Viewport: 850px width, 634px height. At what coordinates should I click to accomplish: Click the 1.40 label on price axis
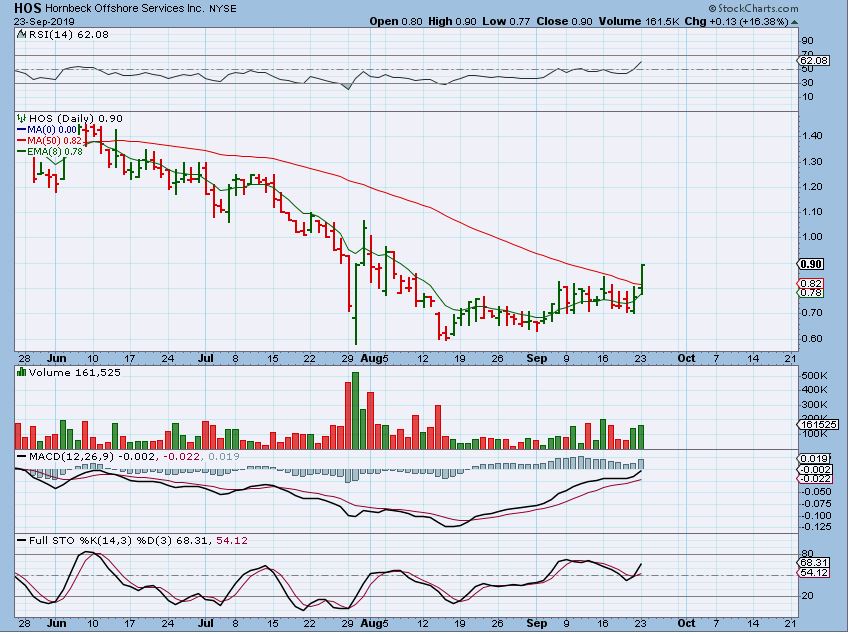point(812,136)
